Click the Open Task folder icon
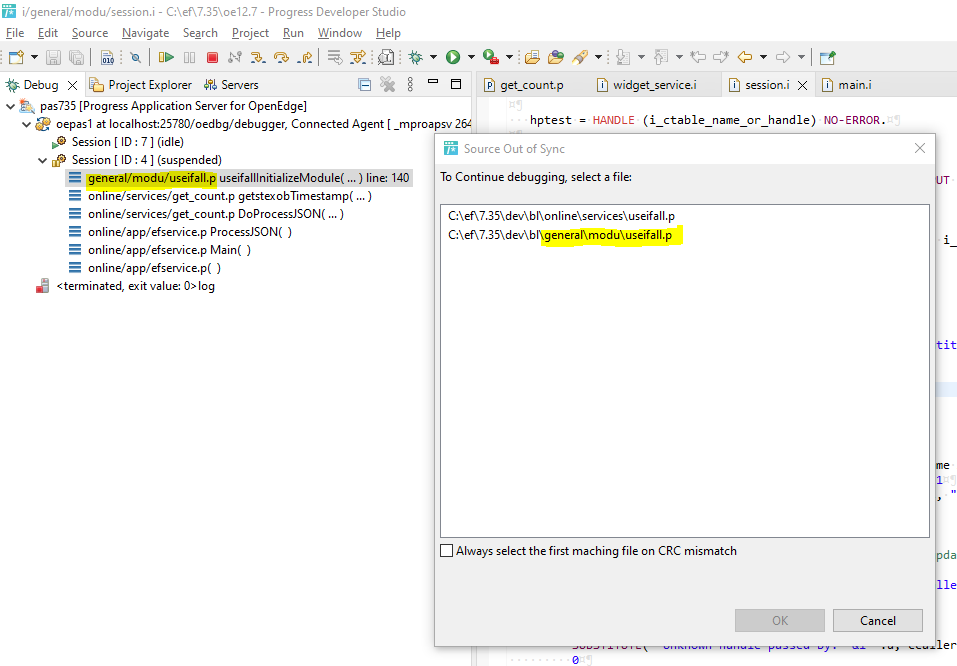This screenshot has width=957, height=666. [532, 57]
